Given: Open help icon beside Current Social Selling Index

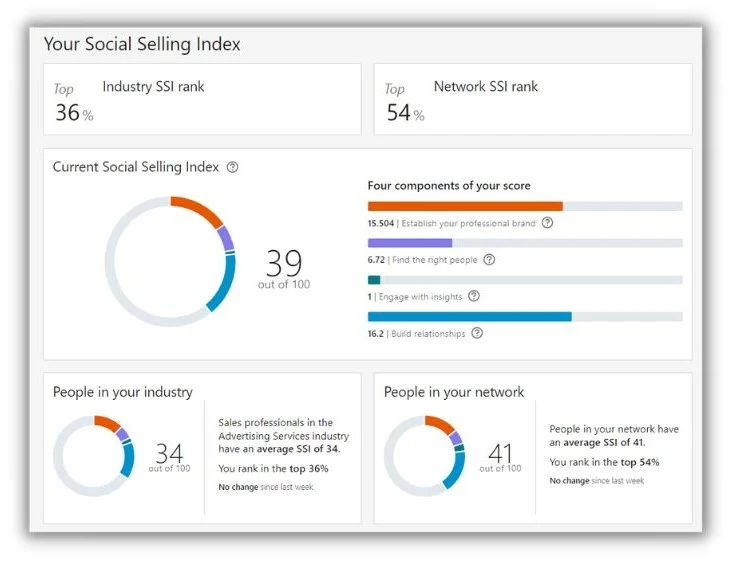Looking at the screenshot, I should 232,167.
